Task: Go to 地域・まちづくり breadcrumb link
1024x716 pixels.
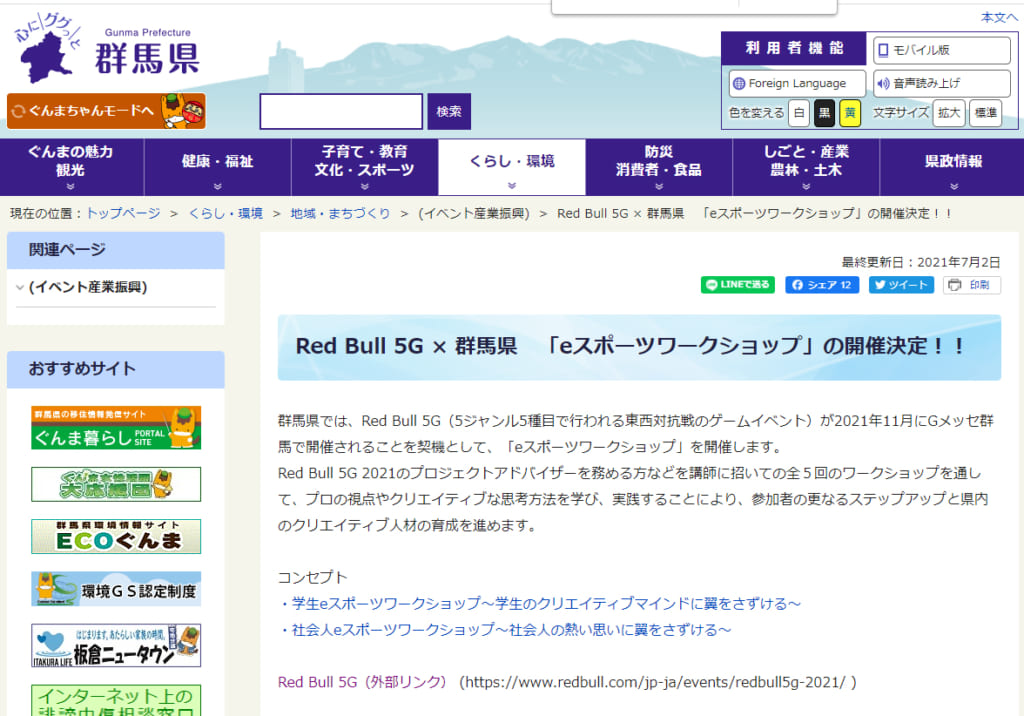Action: pos(340,214)
